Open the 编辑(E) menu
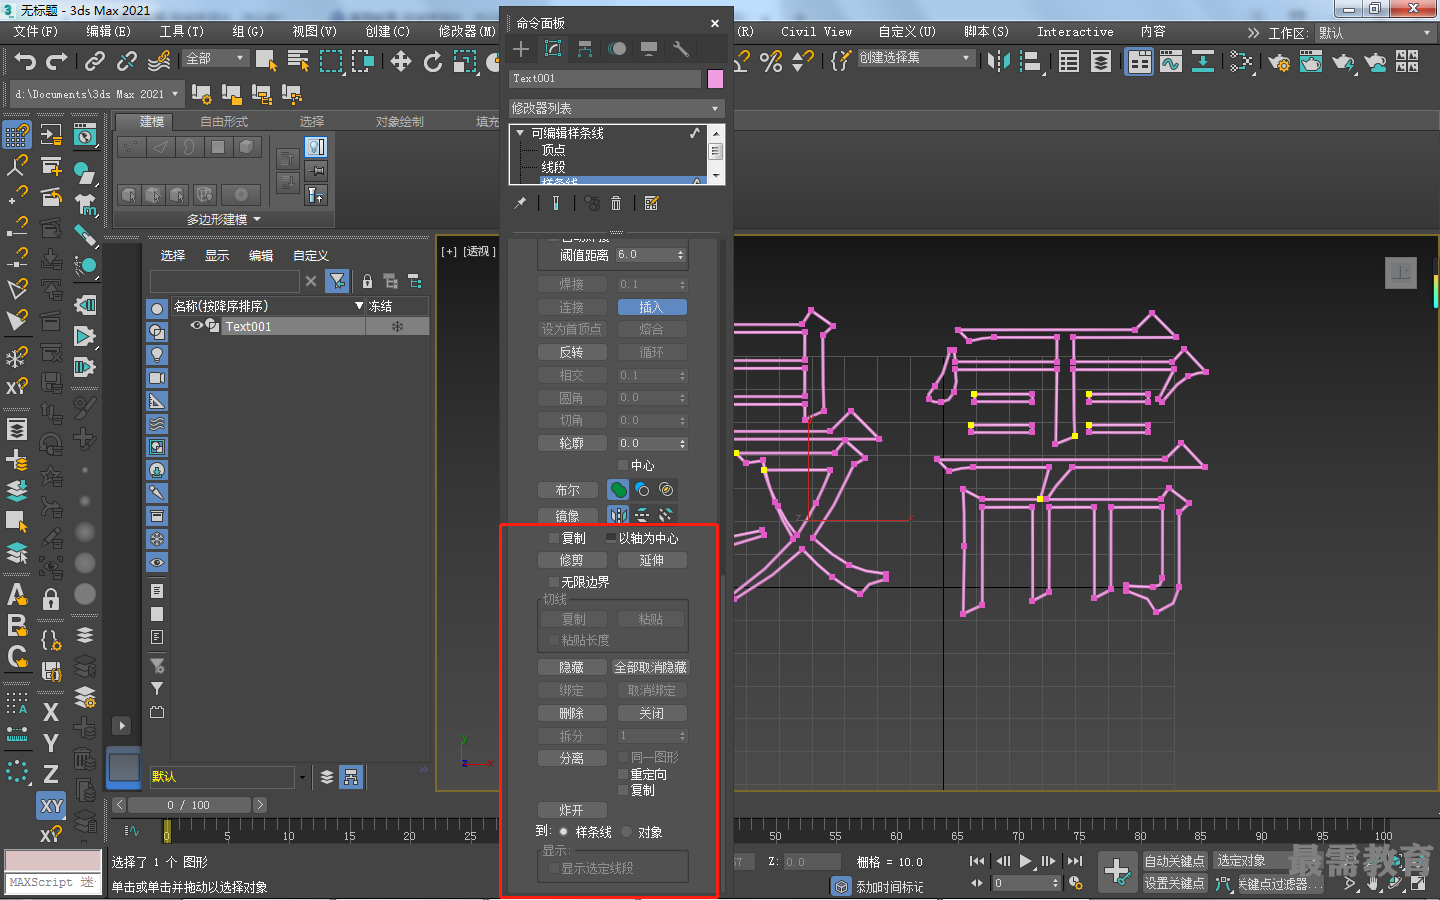1440x900 pixels. (108, 32)
